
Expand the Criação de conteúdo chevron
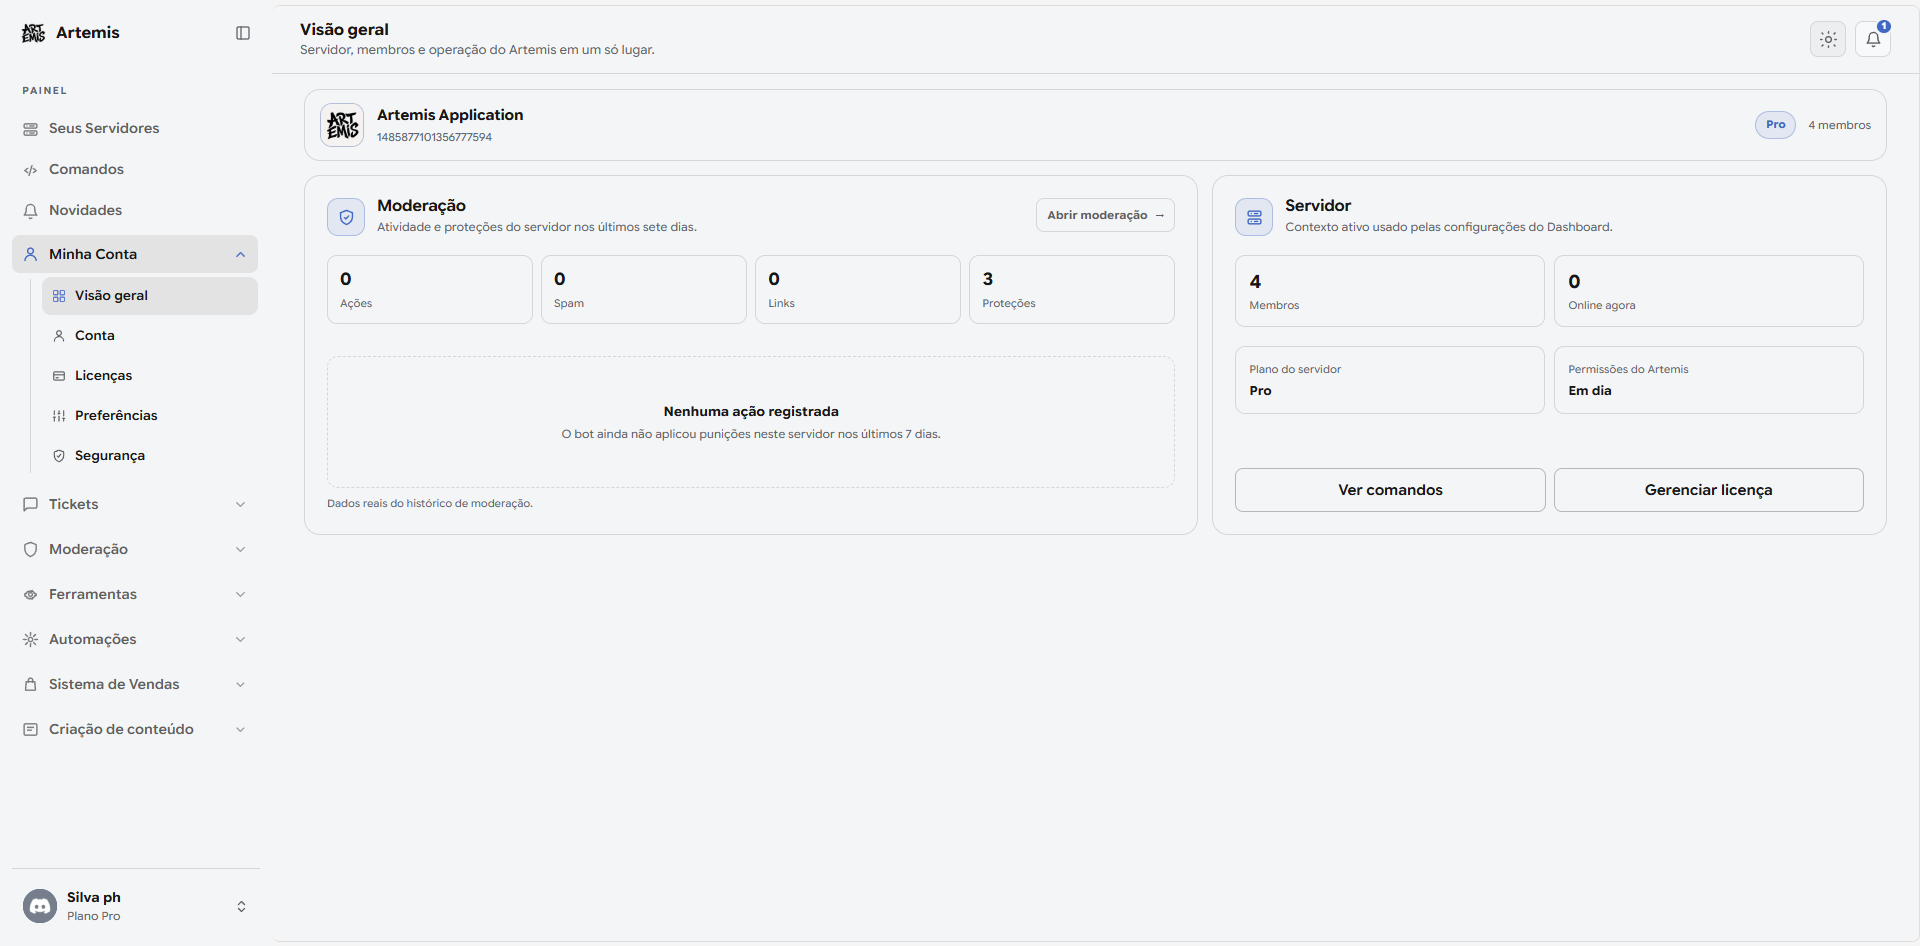pos(240,729)
